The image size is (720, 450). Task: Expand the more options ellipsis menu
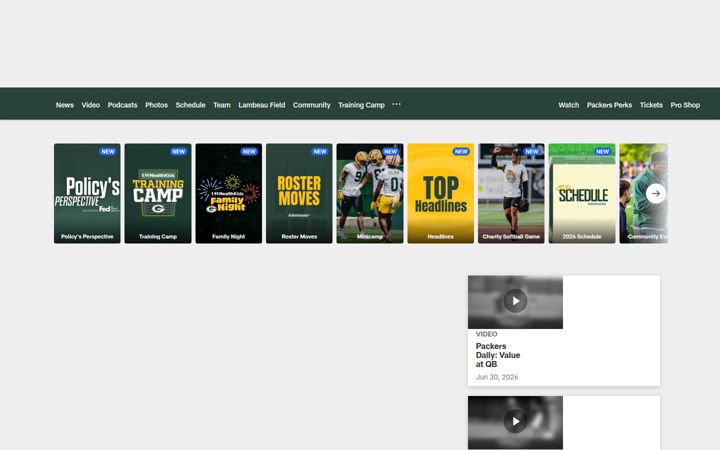(396, 104)
